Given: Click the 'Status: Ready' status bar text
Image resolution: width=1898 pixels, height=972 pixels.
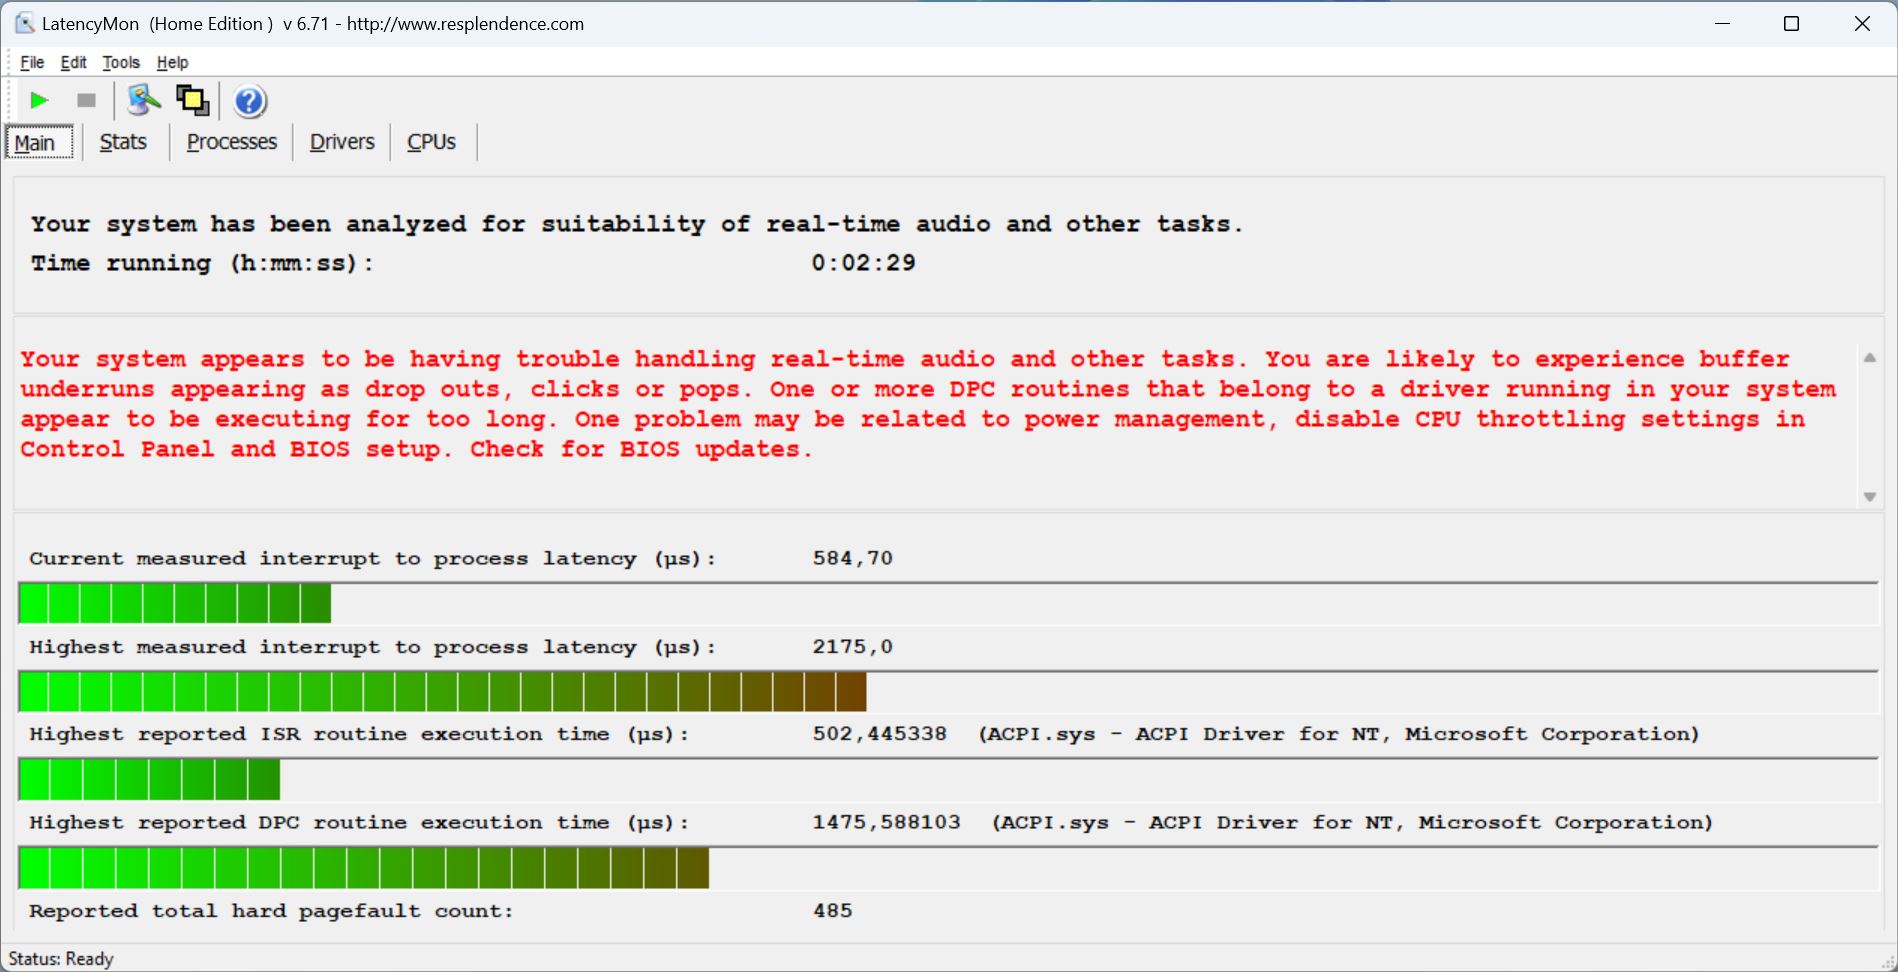Looking at the screenshot, I should pos(61,959).
